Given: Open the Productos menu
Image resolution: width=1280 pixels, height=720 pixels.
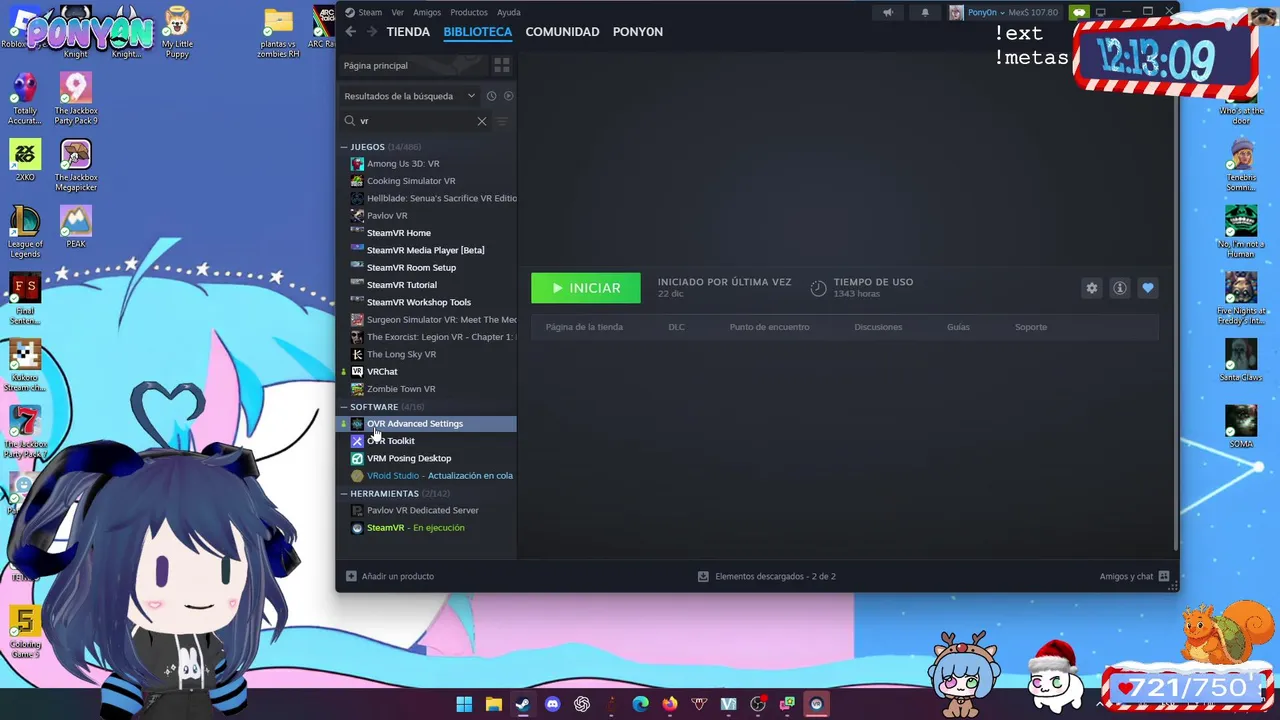Looking at the screenshot, I should 469,12.
